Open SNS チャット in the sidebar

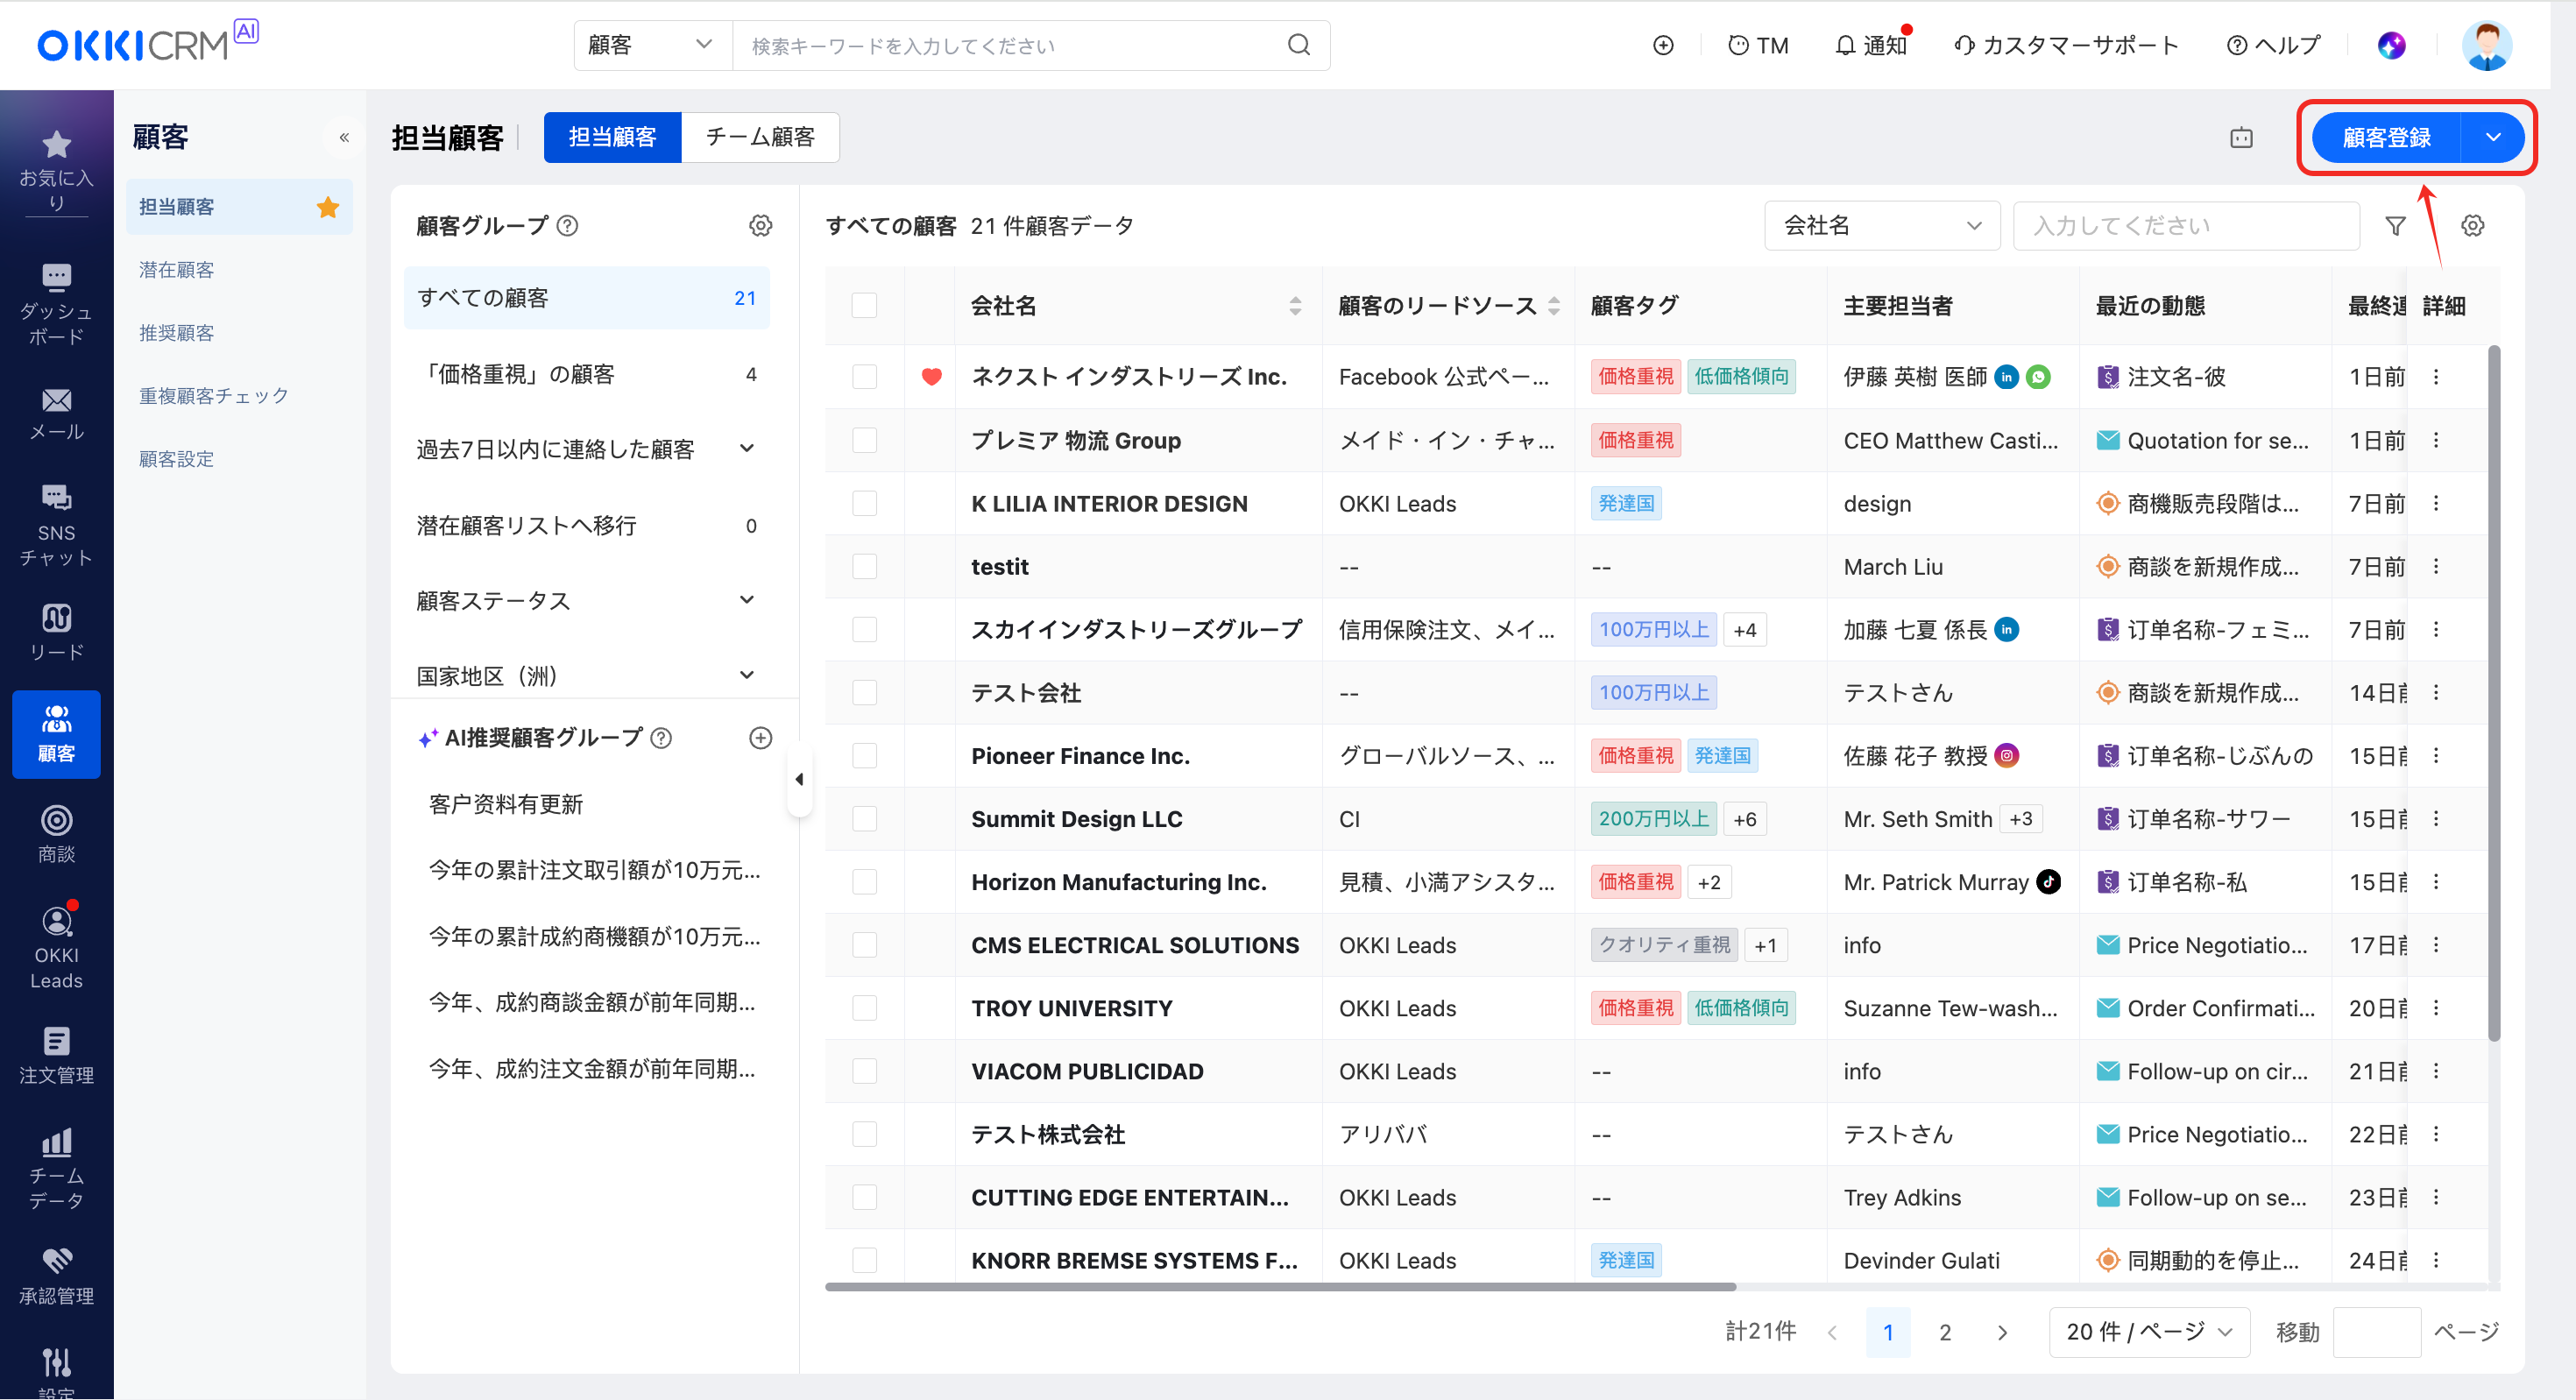(56, 525)
